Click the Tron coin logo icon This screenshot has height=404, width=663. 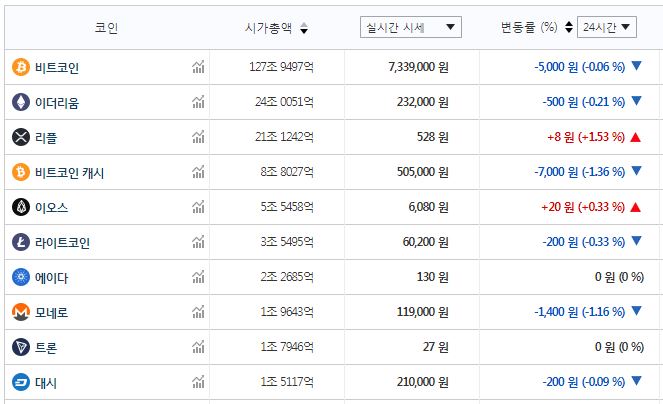(x=20, y=347)
